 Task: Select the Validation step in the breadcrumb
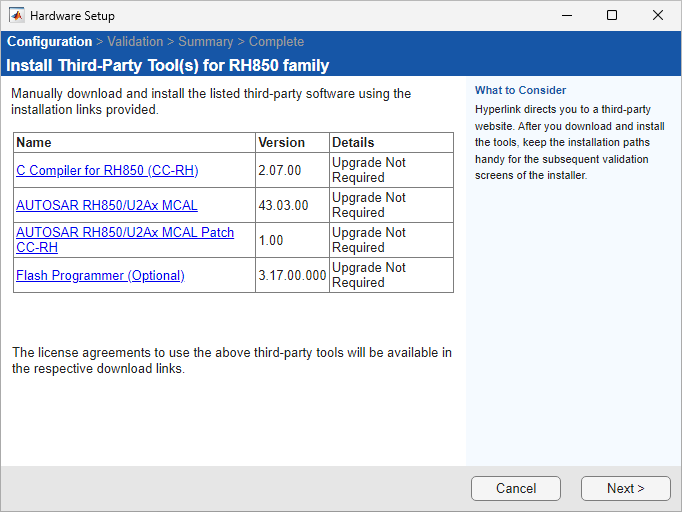135,41
